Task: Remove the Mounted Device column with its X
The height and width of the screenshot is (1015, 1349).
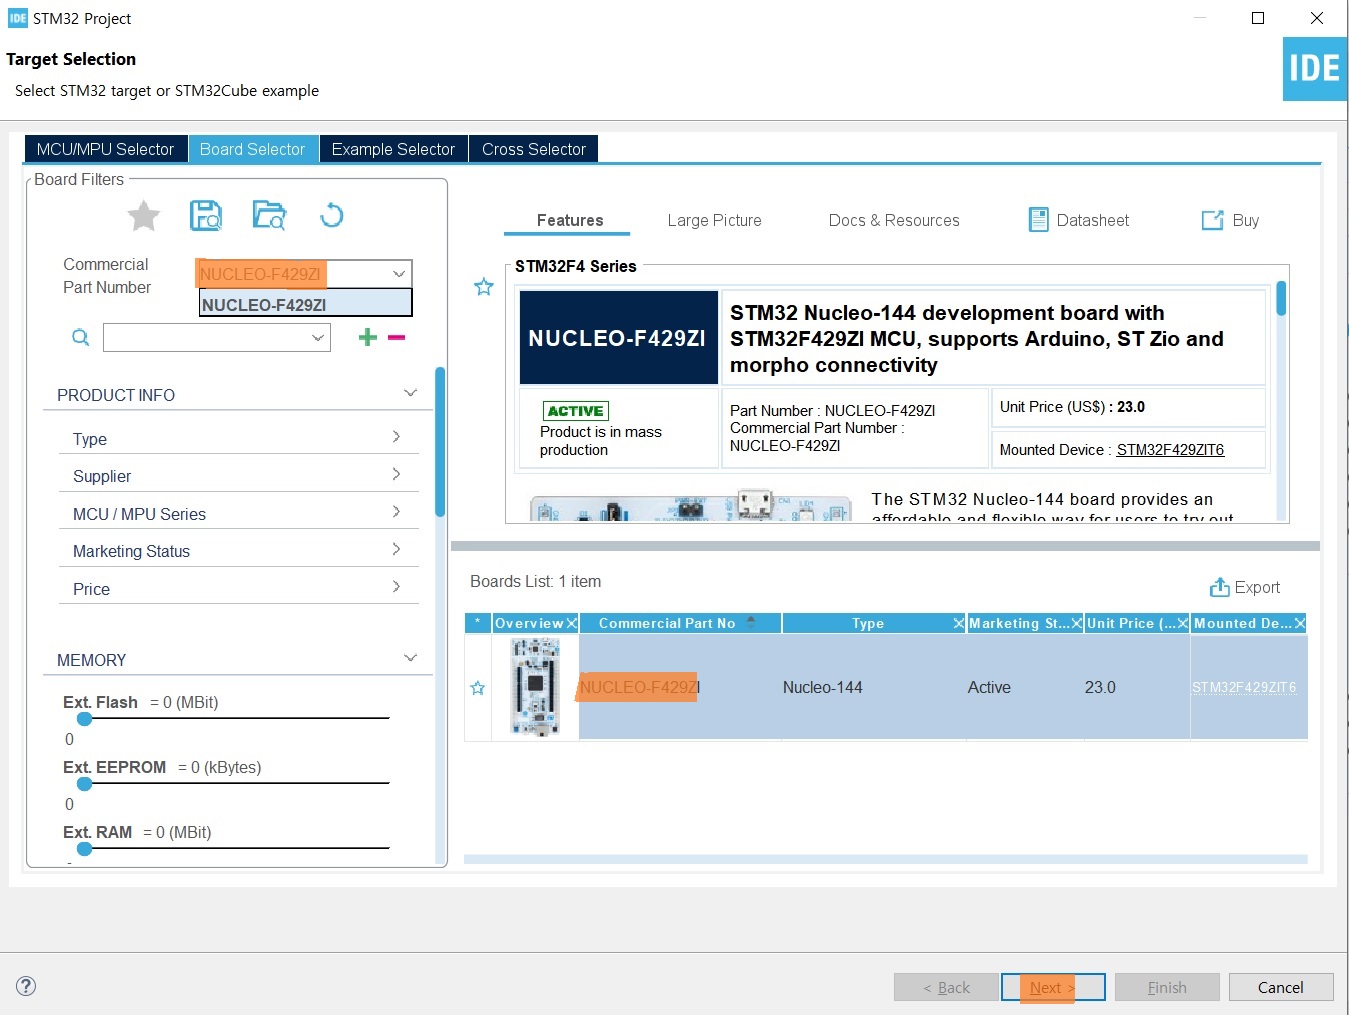Action: pos(1300,623)
